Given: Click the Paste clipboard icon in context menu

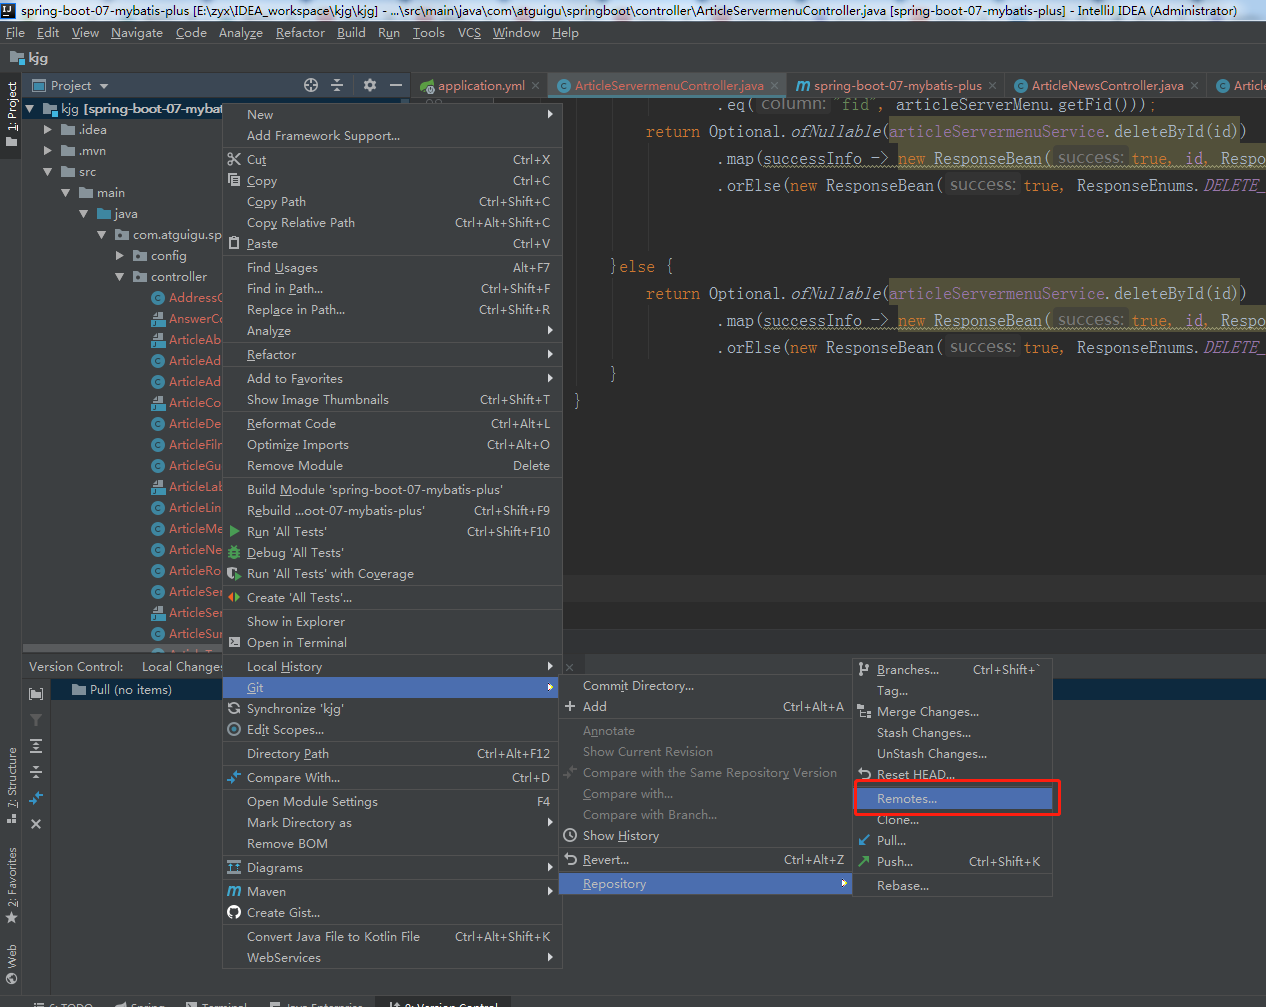Looking at the screenshot, I should (x=234, y=243).
